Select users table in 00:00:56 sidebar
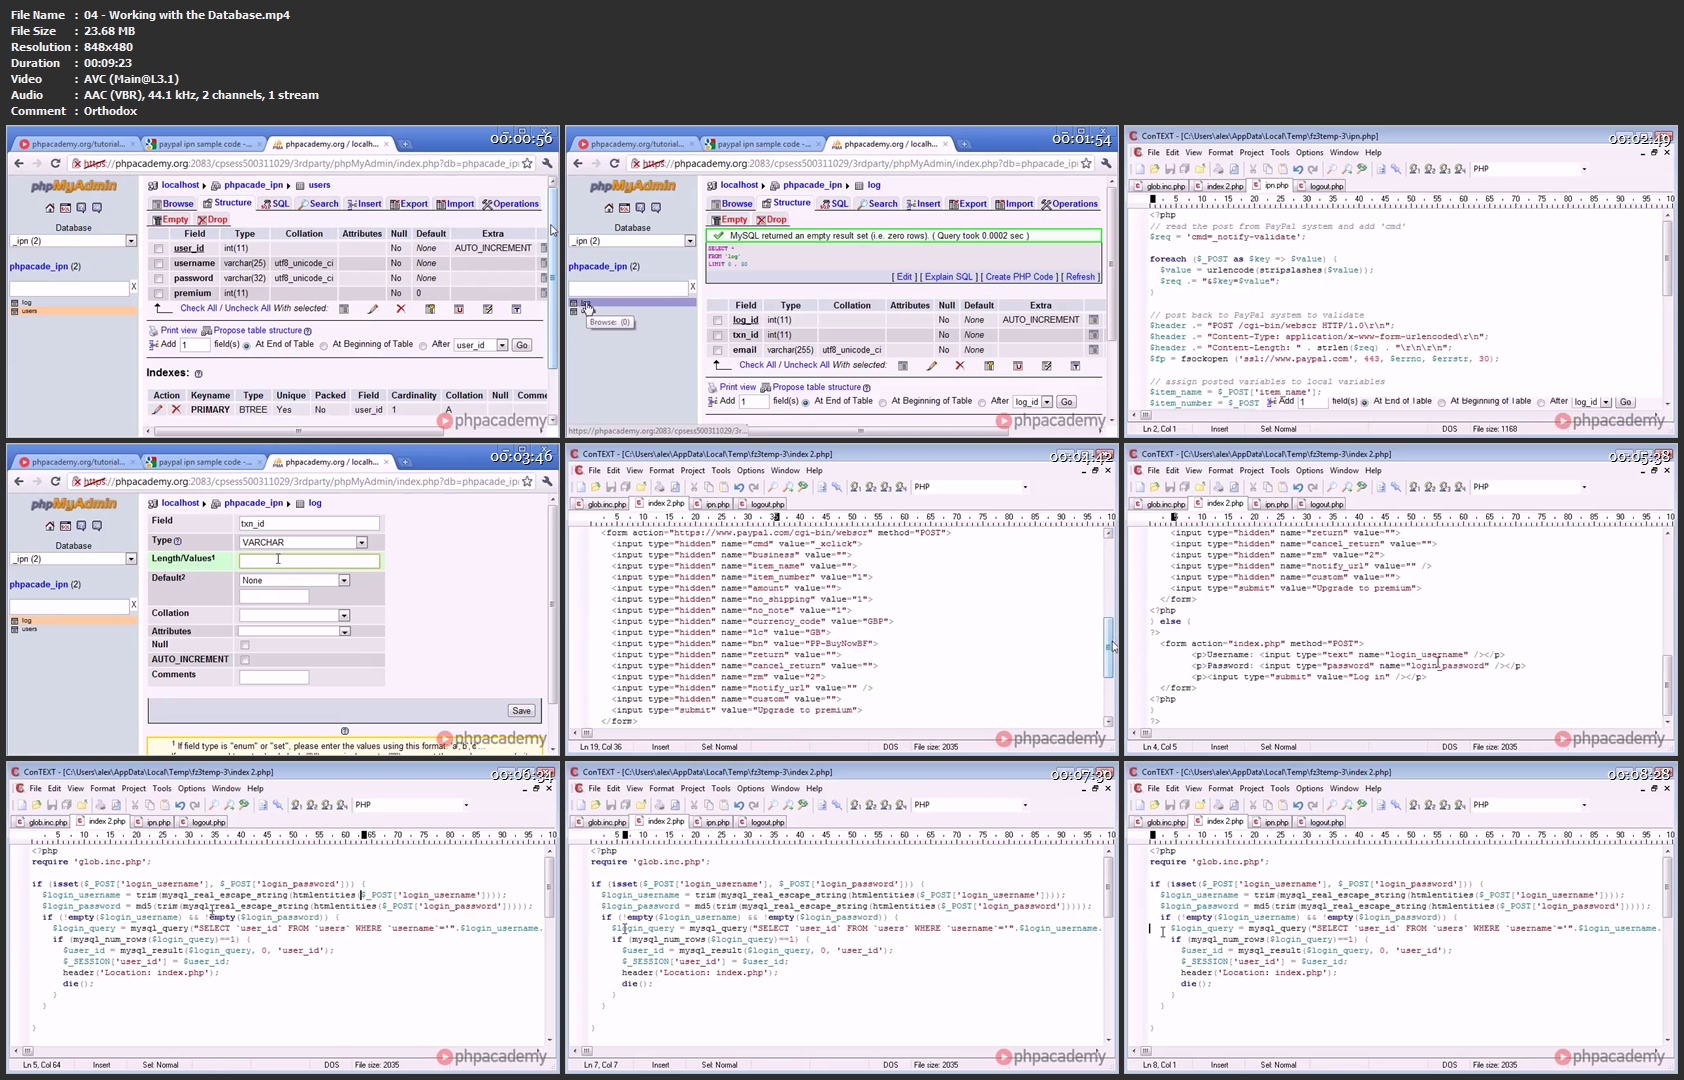1684x1080 pixels. [x=30, y=311]
